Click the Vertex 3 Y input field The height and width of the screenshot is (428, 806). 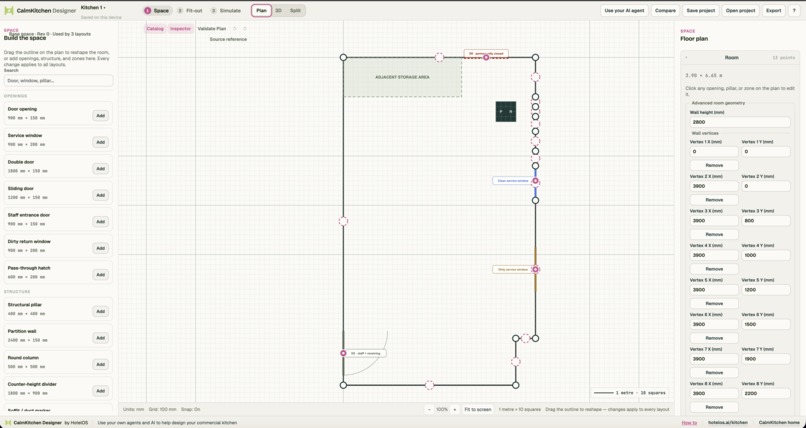tap(766, 220)
